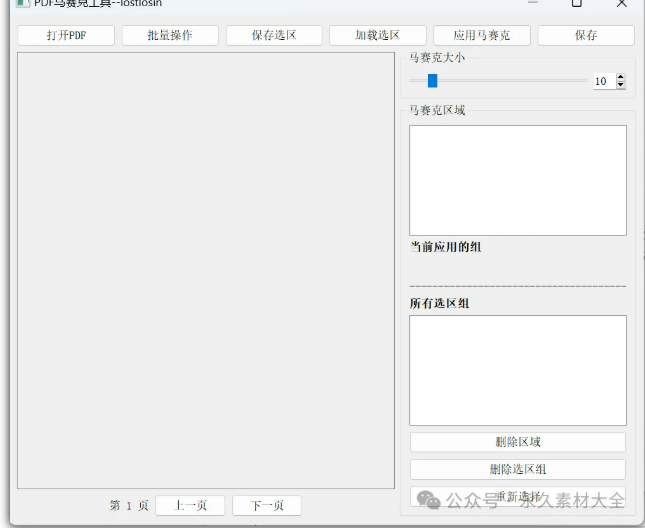
Task: Go to previous page with 上一页
Action: (190, 506)
